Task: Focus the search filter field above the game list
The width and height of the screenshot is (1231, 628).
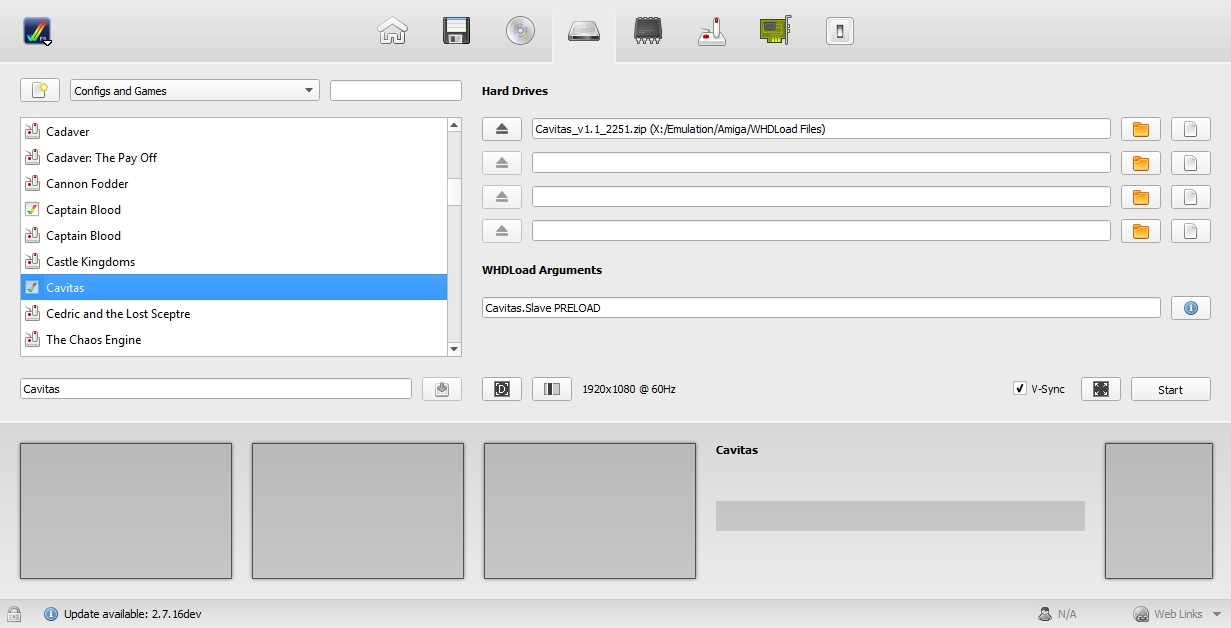Action: pyautogui.click(x=396, y=90)
